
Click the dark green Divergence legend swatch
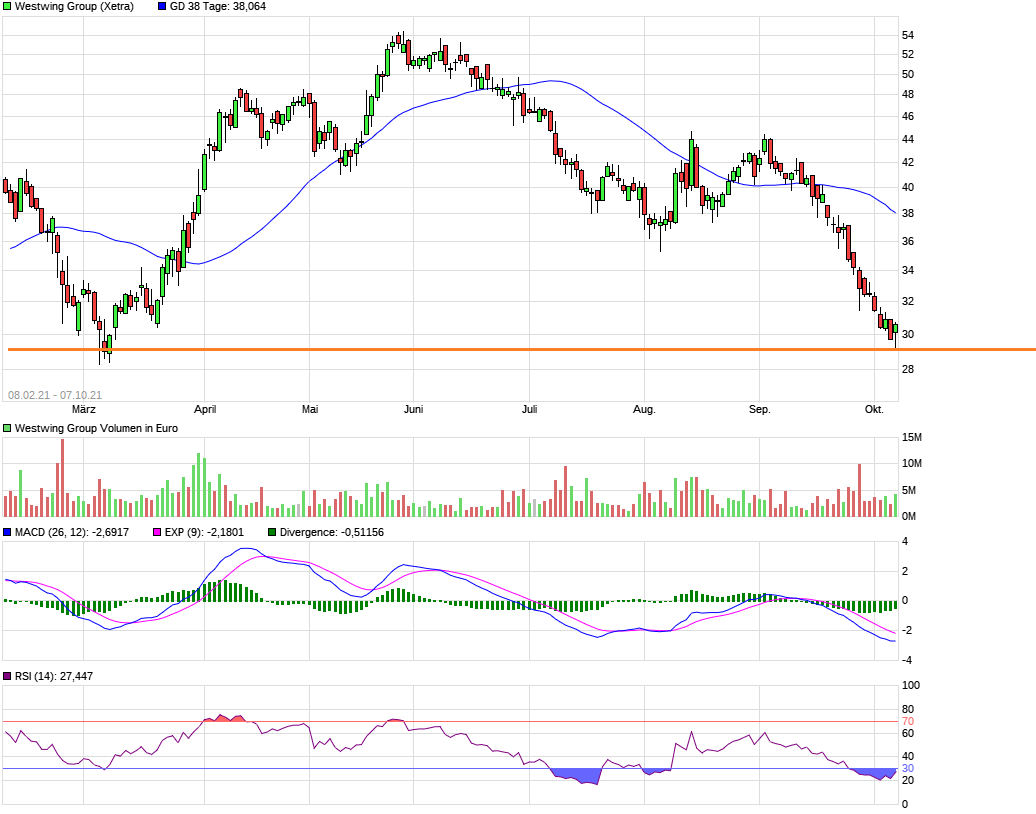[272, 532]
